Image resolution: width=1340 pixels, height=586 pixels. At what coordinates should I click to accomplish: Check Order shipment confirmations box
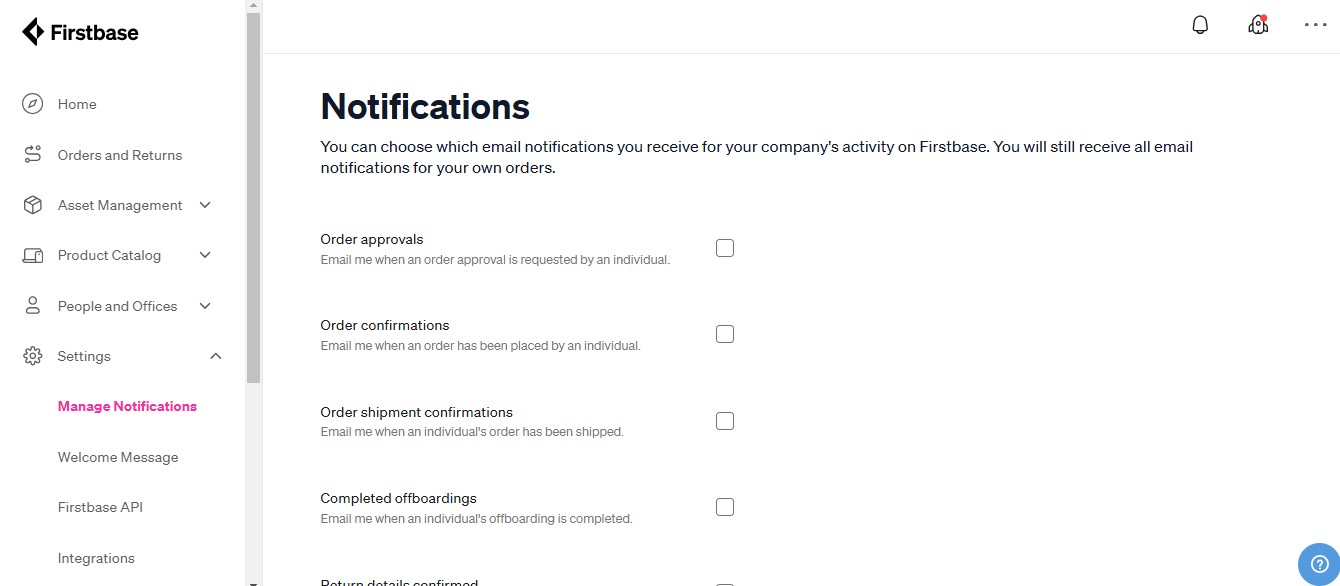tap(725, 421)
